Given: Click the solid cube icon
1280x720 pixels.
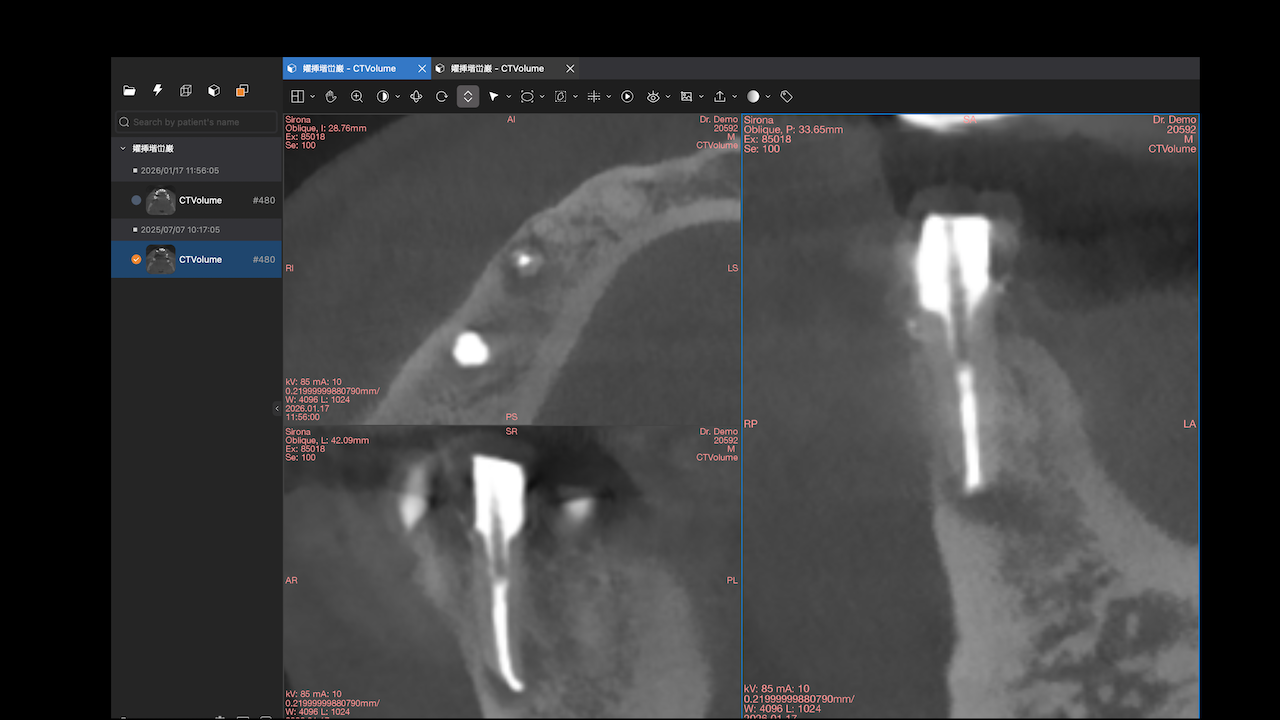Looking at the screenshot, I should pos(214,90).
